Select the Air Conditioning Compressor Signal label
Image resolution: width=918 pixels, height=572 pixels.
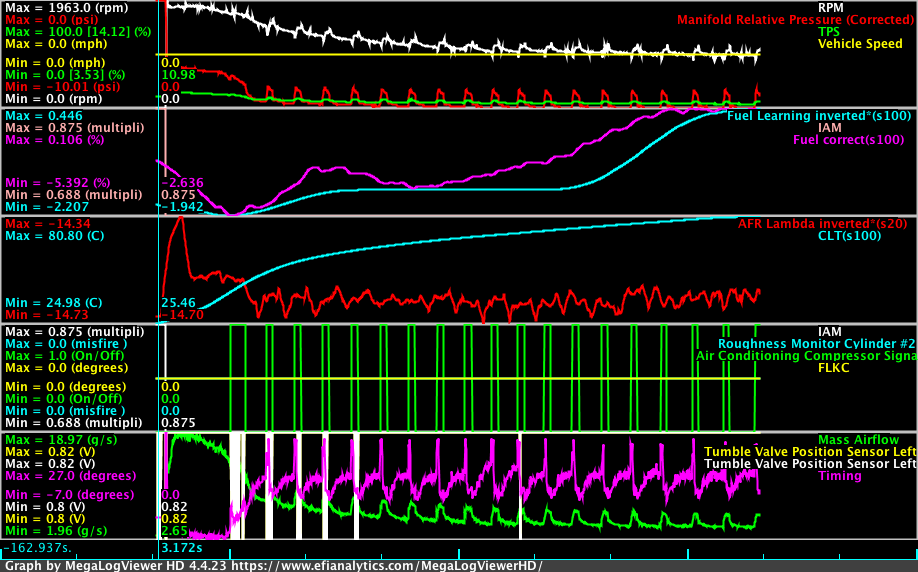click(806, 355)
